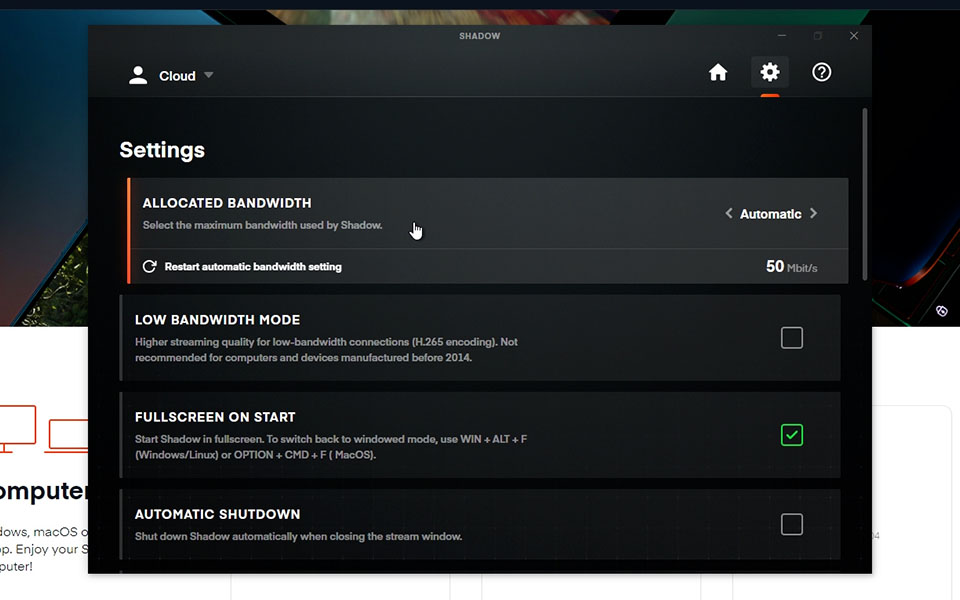
Task: Minimize the Shadow window
Action: coord(782,36)
